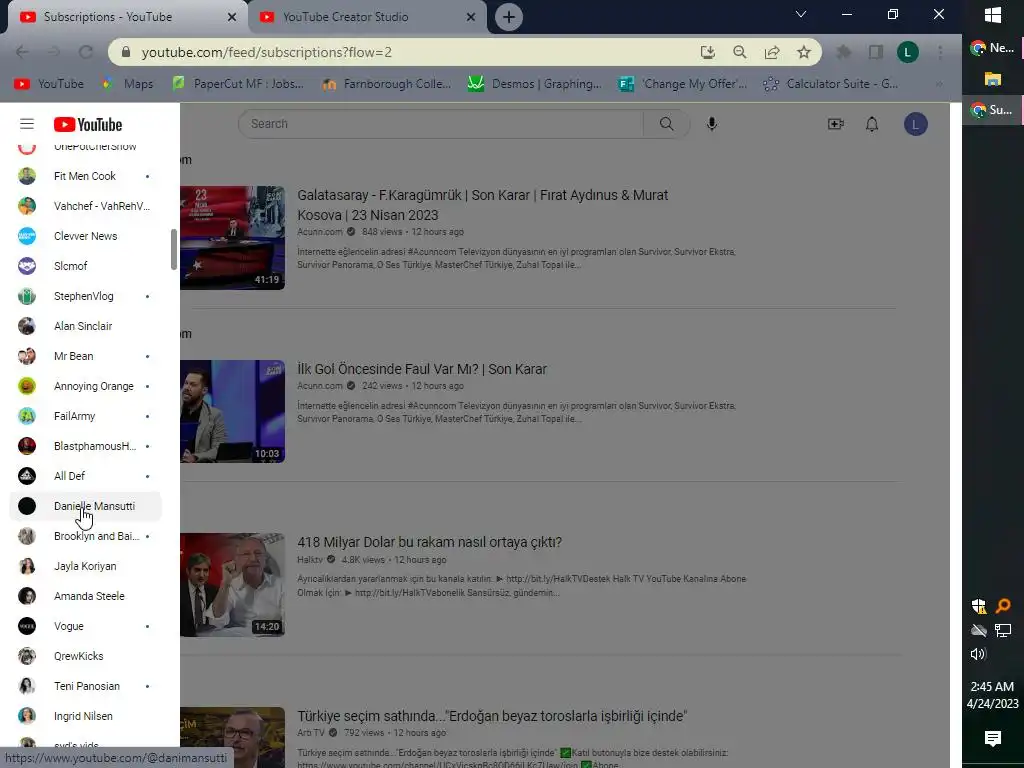Open the Jayla Koriyan channel
This screenshot has width=1024, height=768.
point(85,566)
